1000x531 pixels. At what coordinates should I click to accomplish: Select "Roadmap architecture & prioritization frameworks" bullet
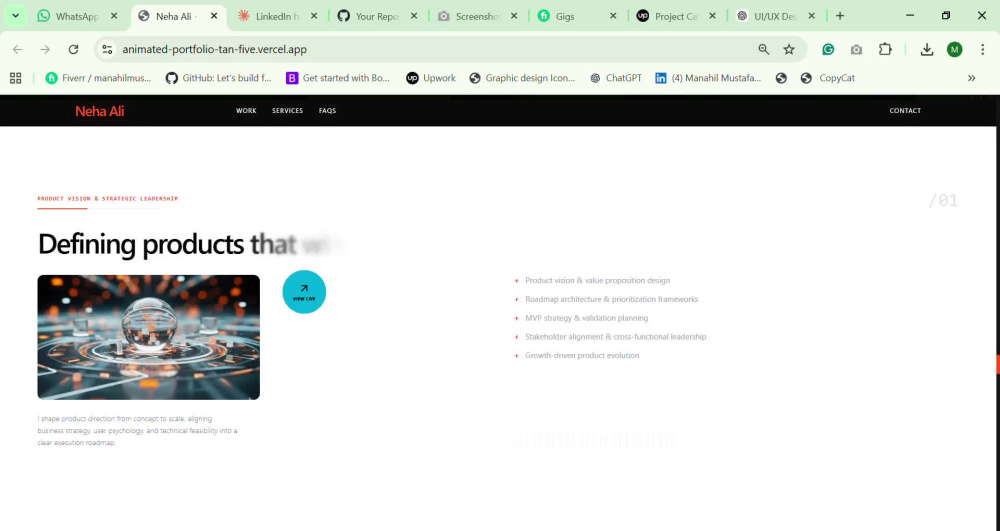[612, 299]
